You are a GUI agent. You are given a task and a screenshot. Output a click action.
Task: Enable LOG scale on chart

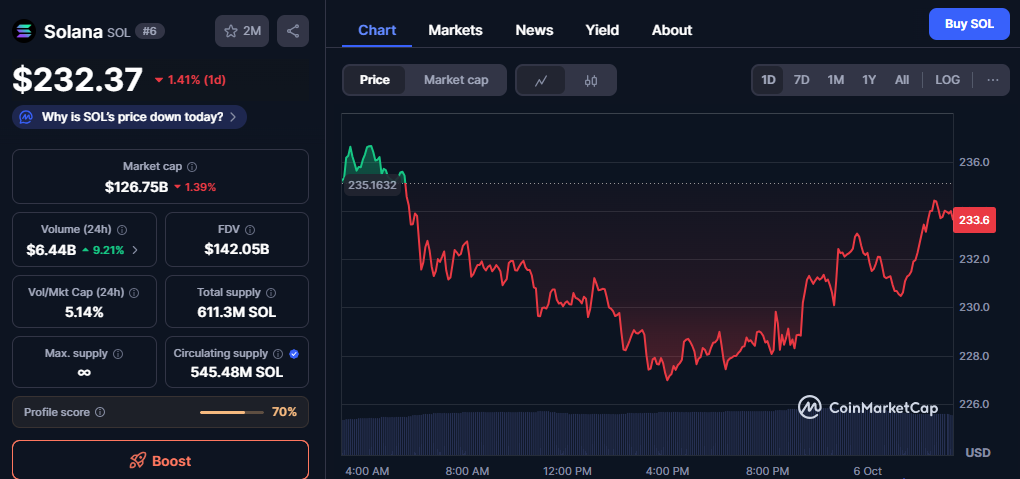(947, 80)
